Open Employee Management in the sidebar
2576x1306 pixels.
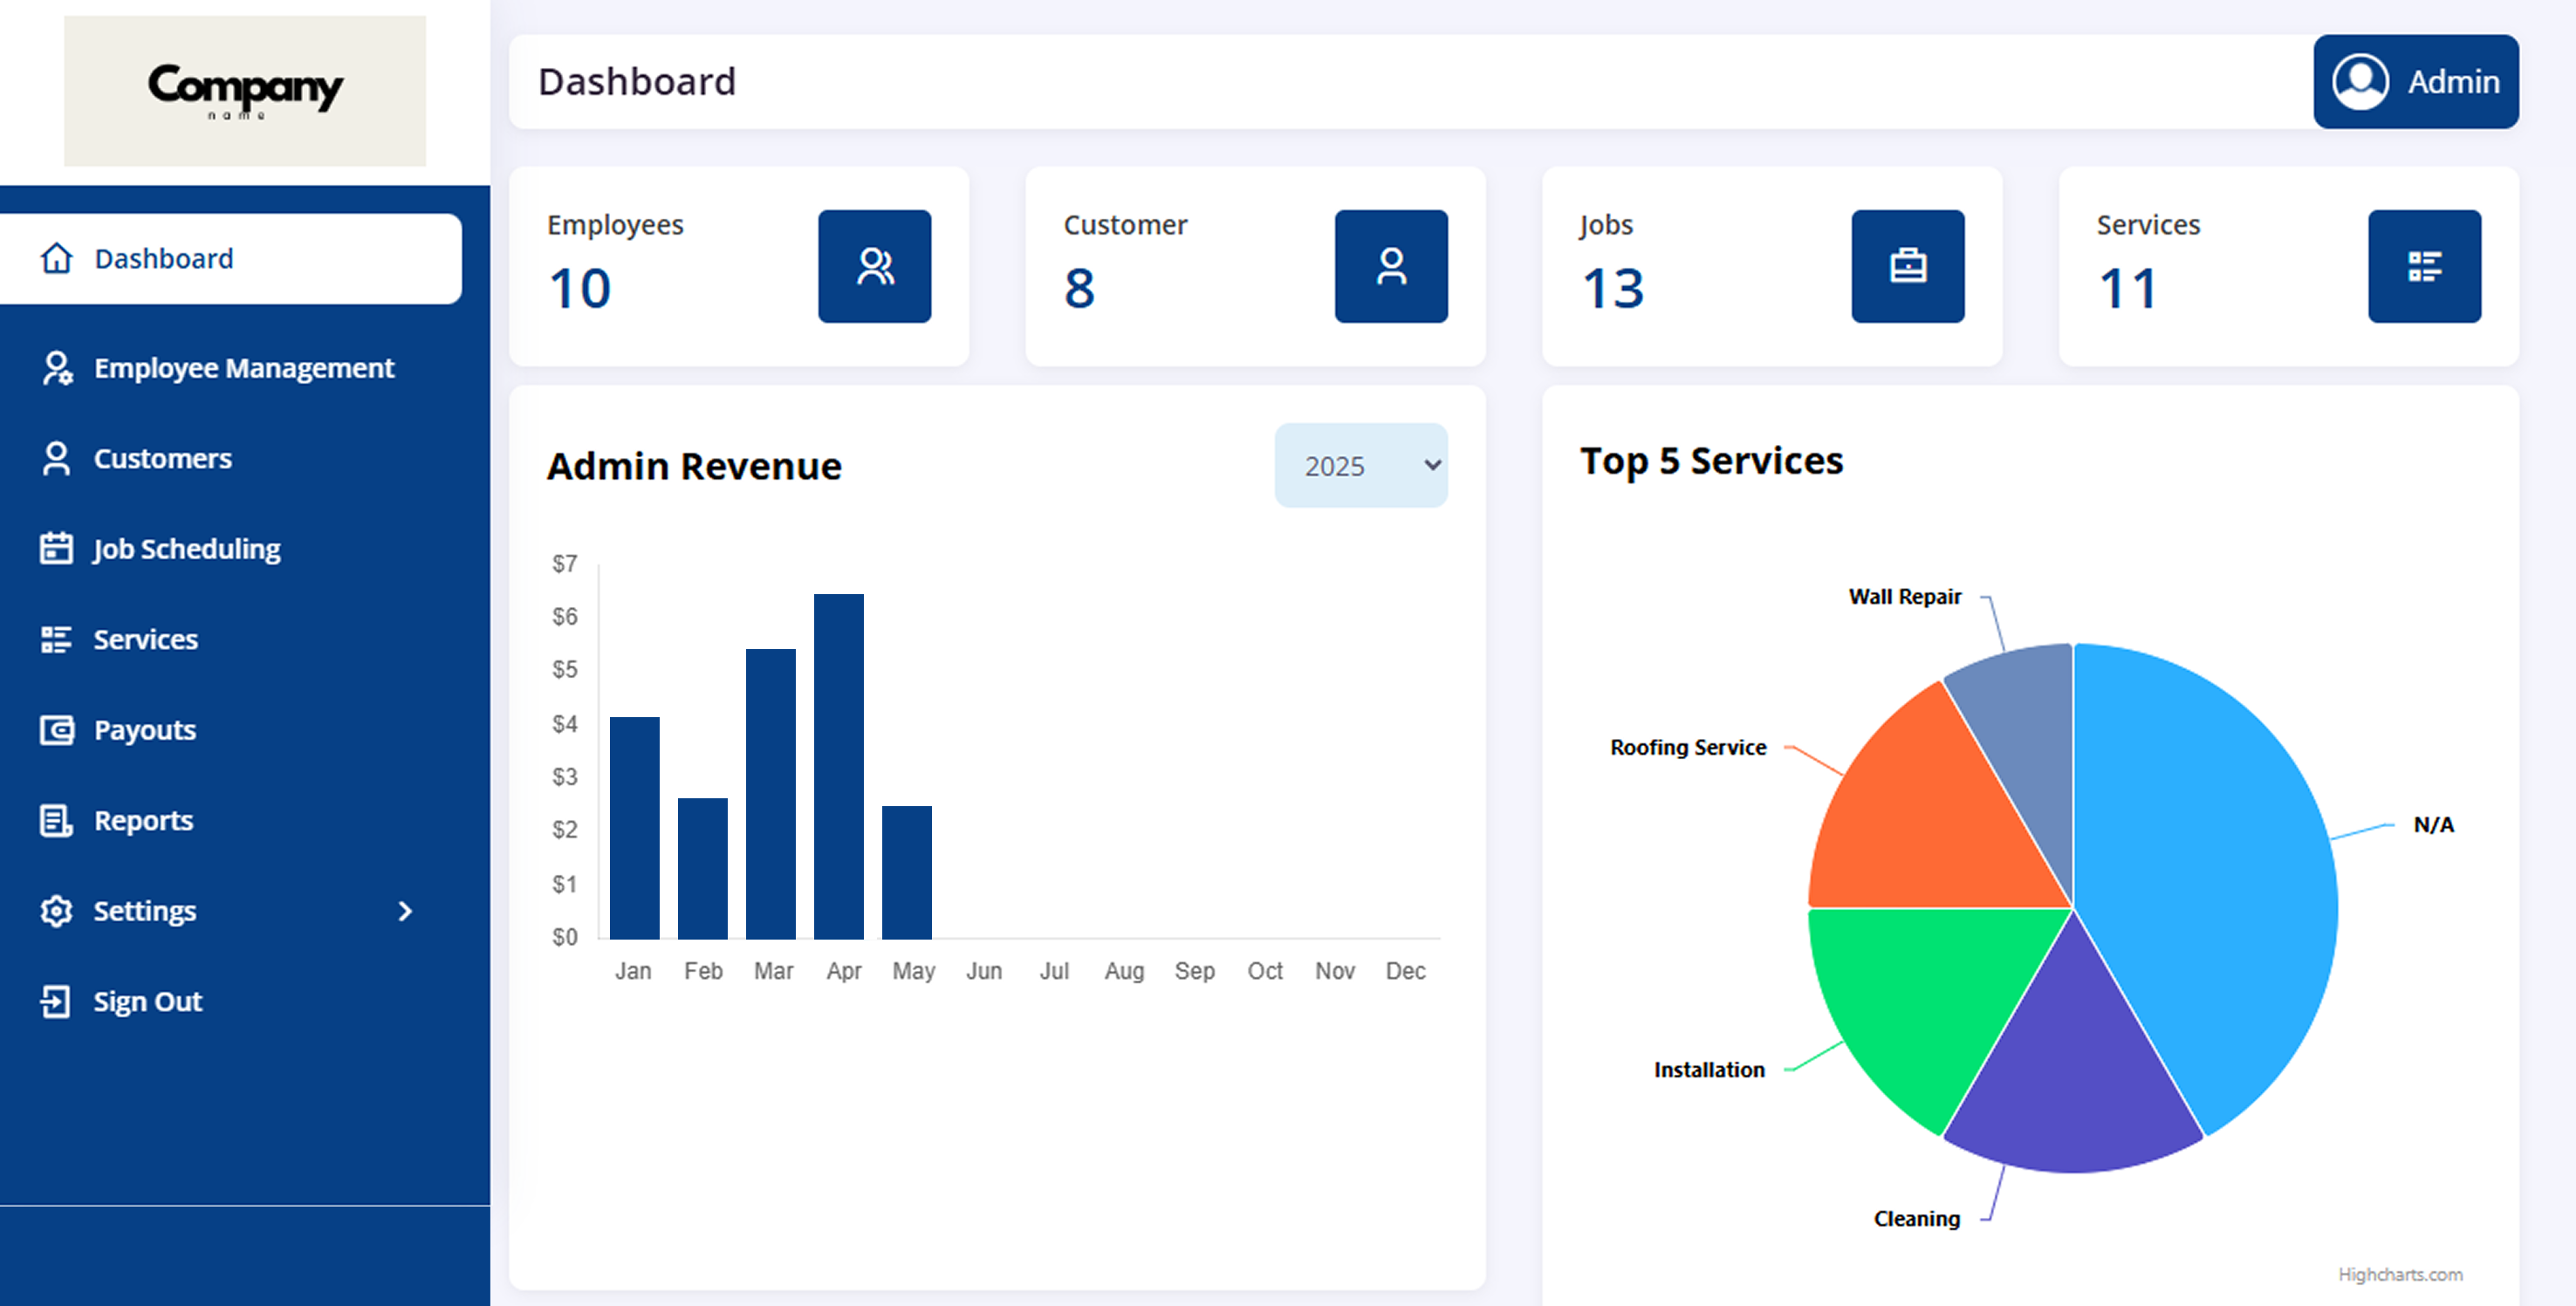243,368
